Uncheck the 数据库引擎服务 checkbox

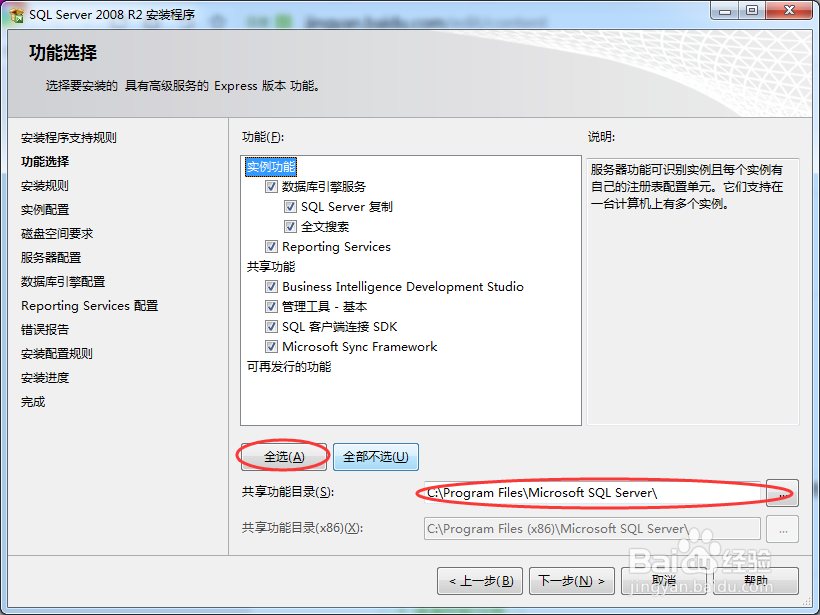[x=271, y=187]
